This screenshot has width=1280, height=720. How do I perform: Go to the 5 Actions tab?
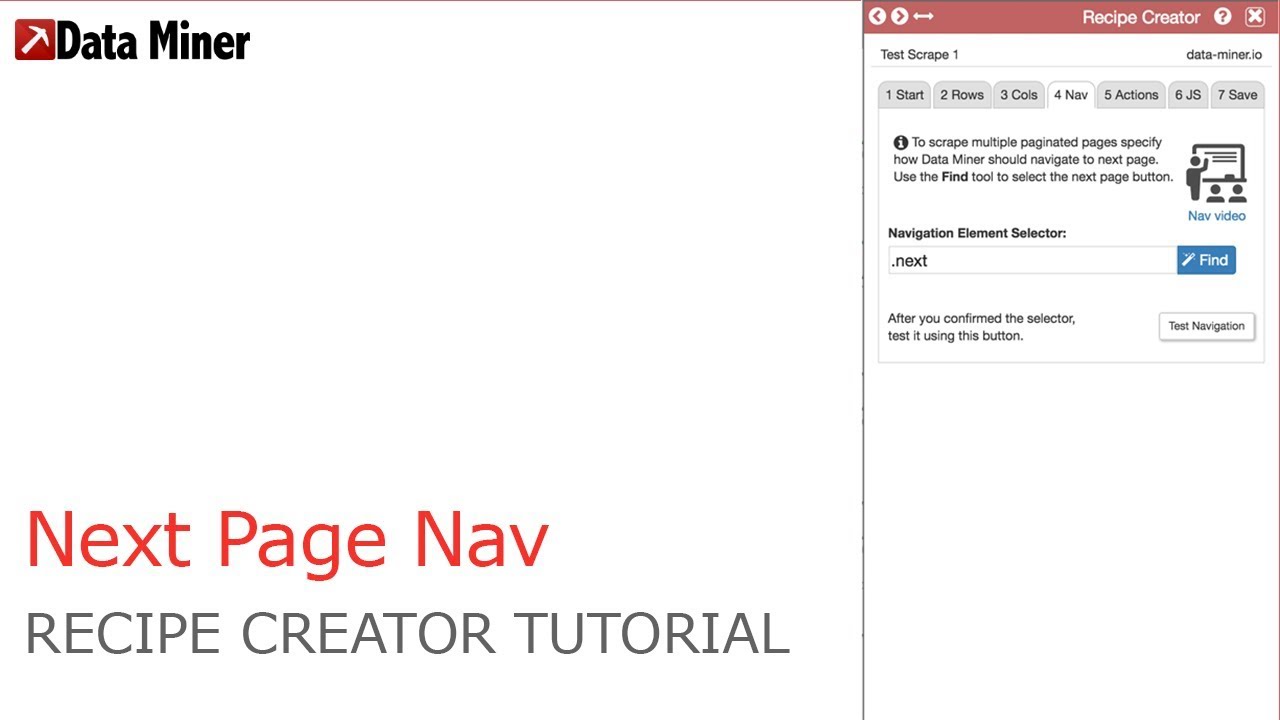pyautogui.click(x=1131, y=95)
